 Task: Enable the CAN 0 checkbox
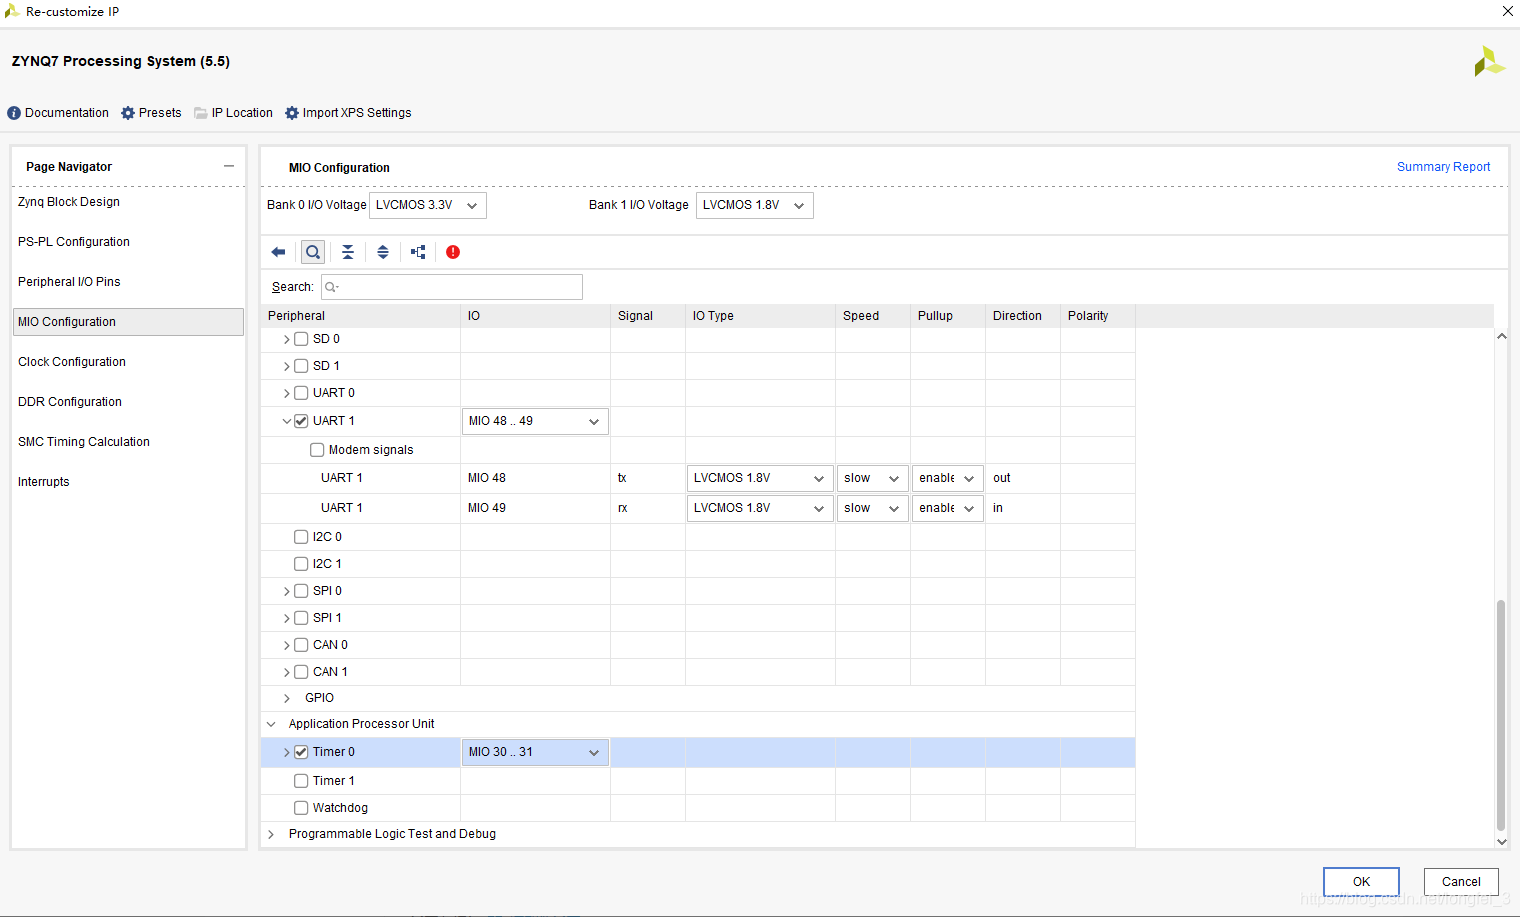click(301, 645)
